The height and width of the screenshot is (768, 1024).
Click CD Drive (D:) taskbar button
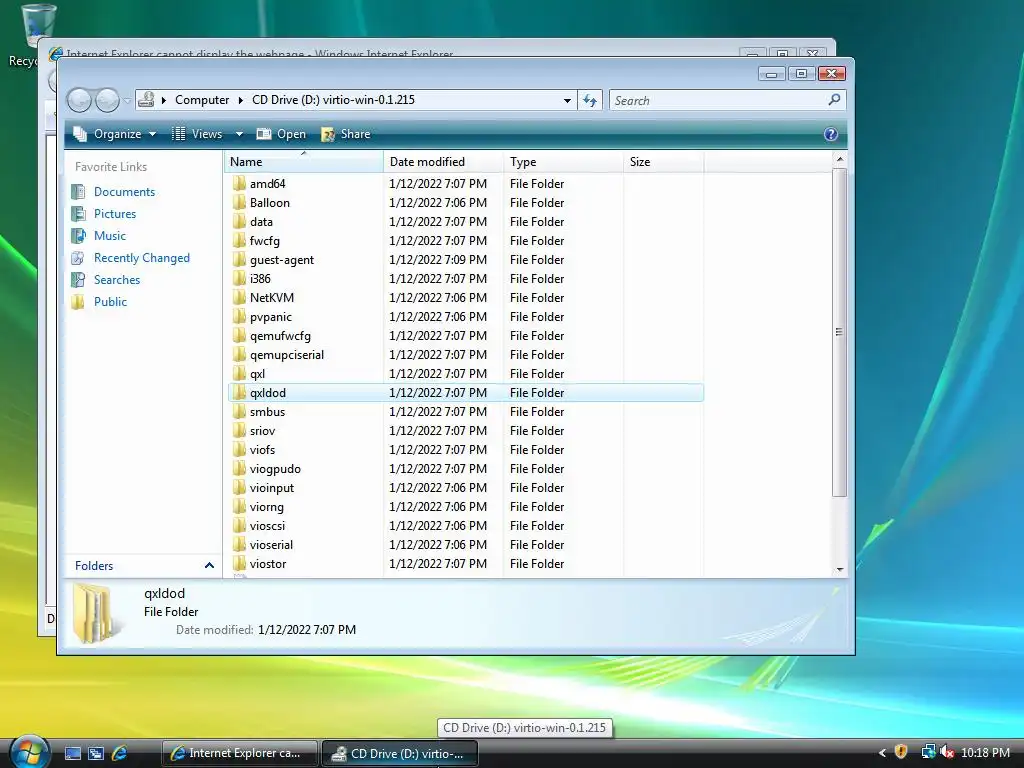tap(400, 753)
